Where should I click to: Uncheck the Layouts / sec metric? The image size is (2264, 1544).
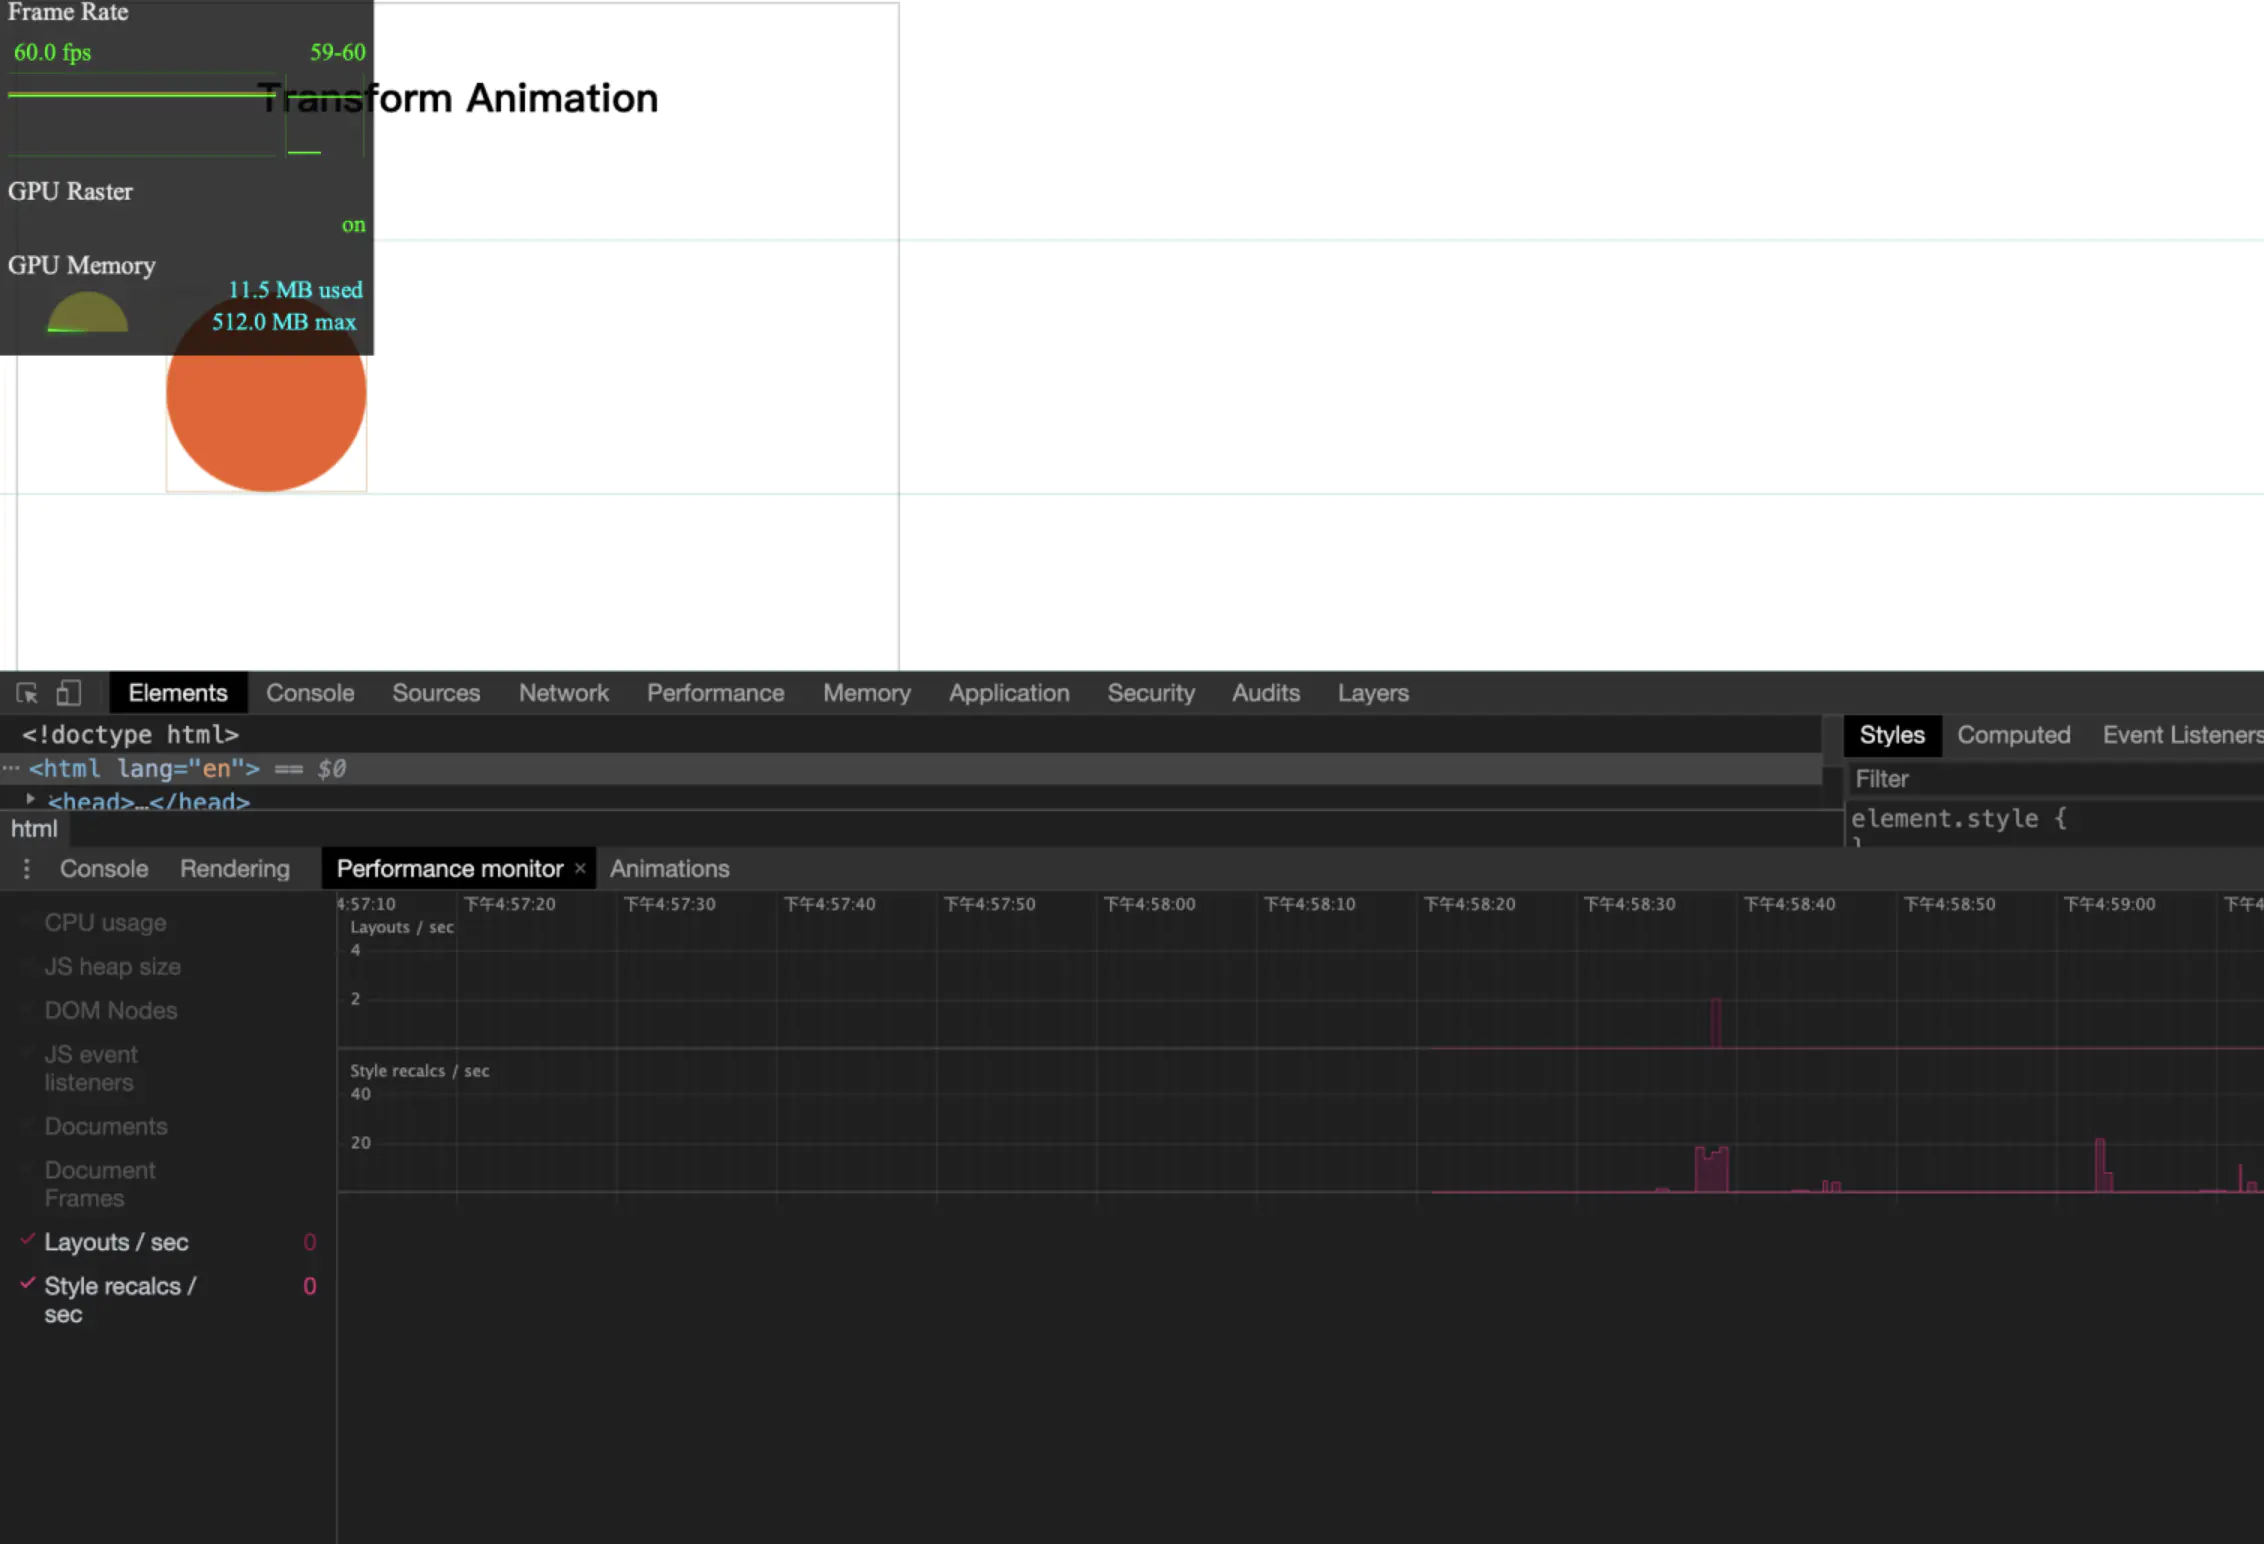[x=28, y=1240]
